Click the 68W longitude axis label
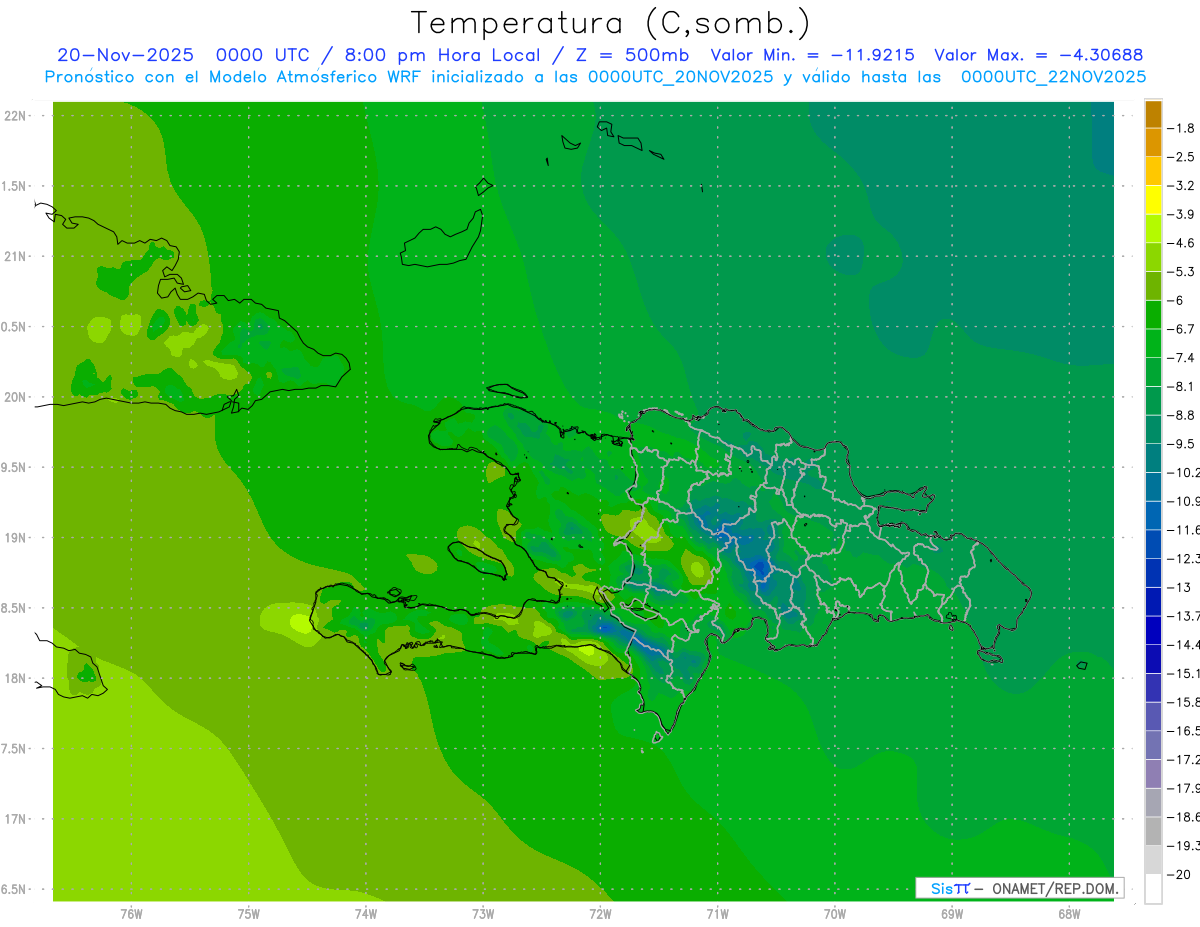 pyautogui.click(x=1069, y=913)
